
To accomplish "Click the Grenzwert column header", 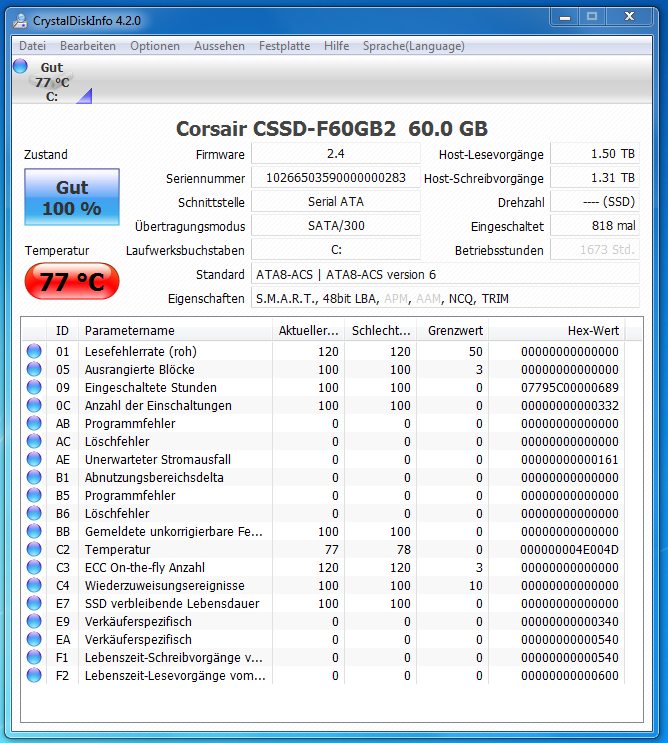I will click(453, 330).
